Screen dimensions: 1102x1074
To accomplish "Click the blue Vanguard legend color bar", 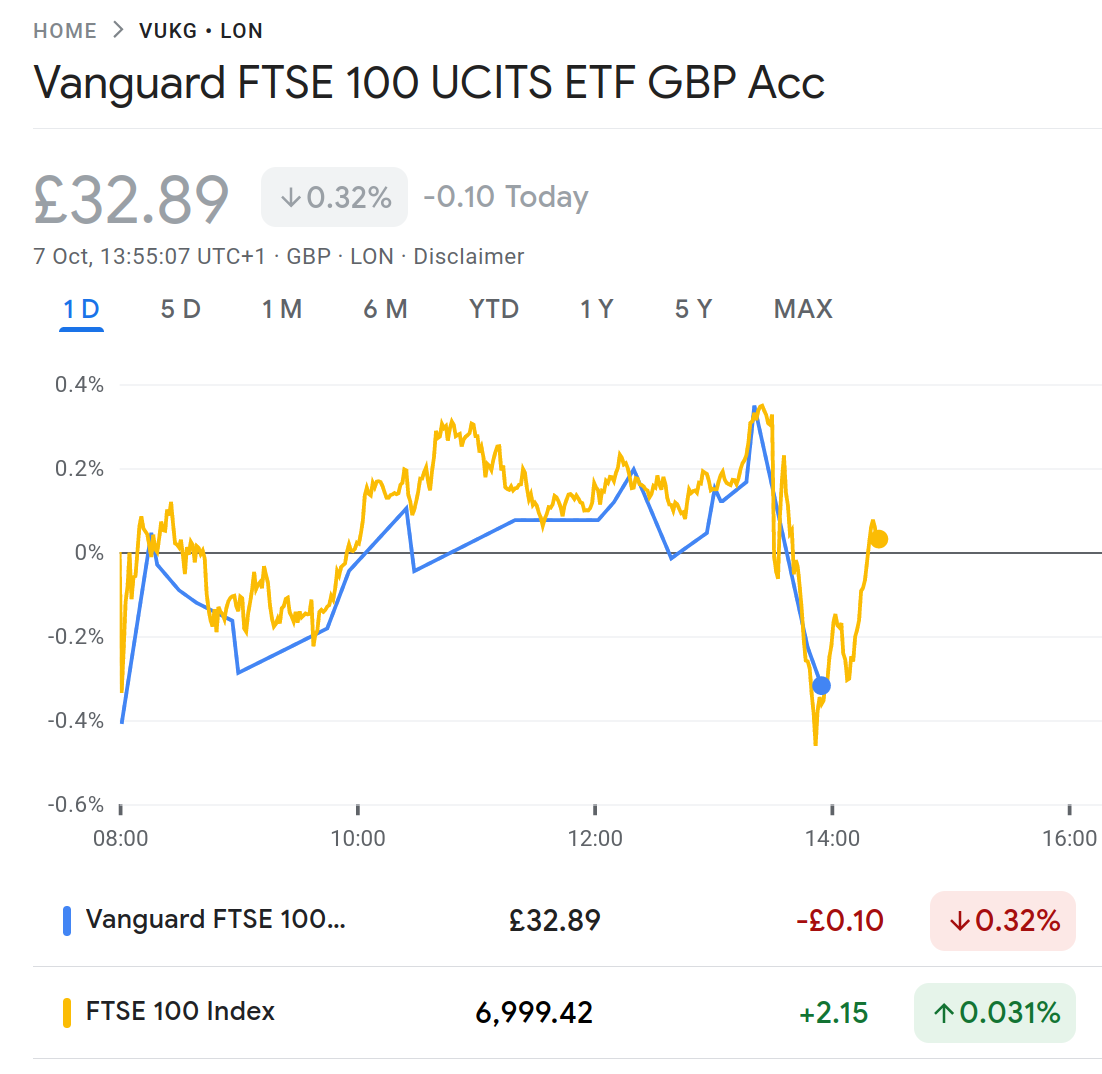I will tap(67, 920).
